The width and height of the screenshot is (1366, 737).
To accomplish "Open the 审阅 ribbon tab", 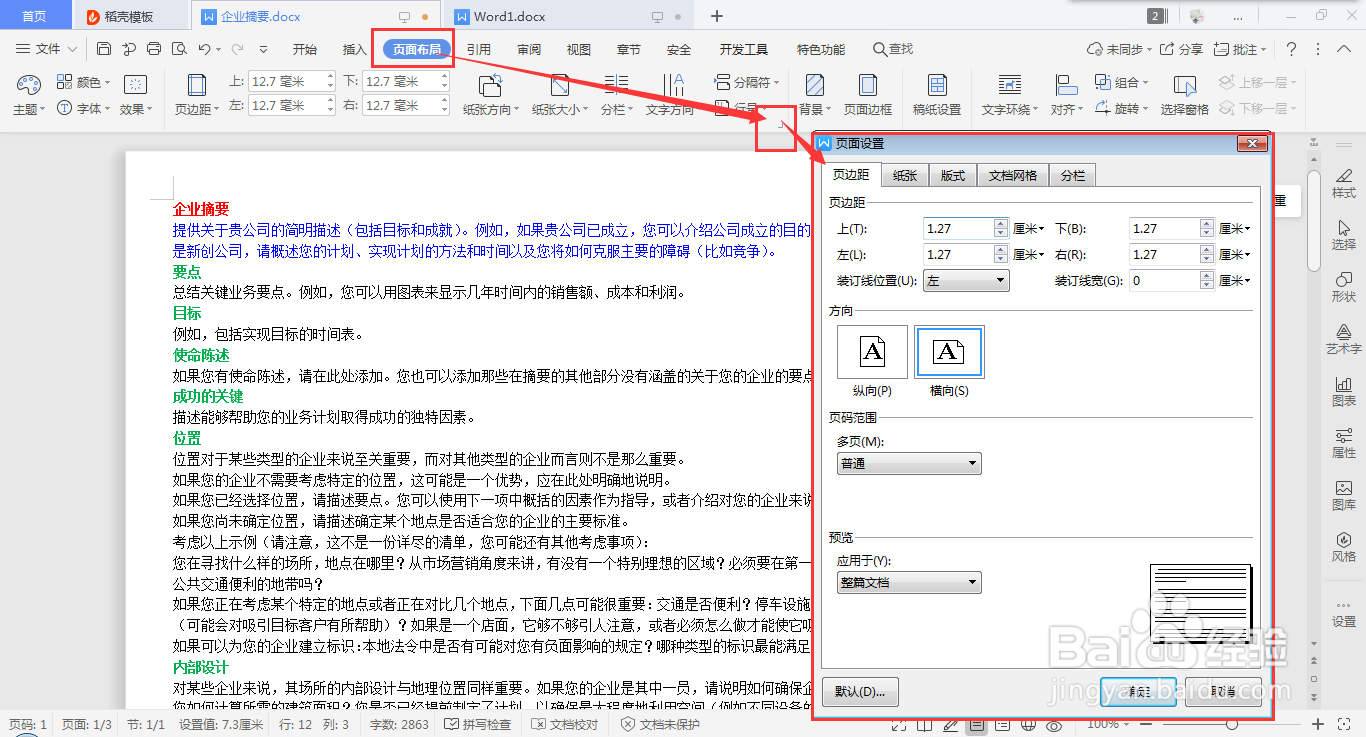I will pos(529,49).
